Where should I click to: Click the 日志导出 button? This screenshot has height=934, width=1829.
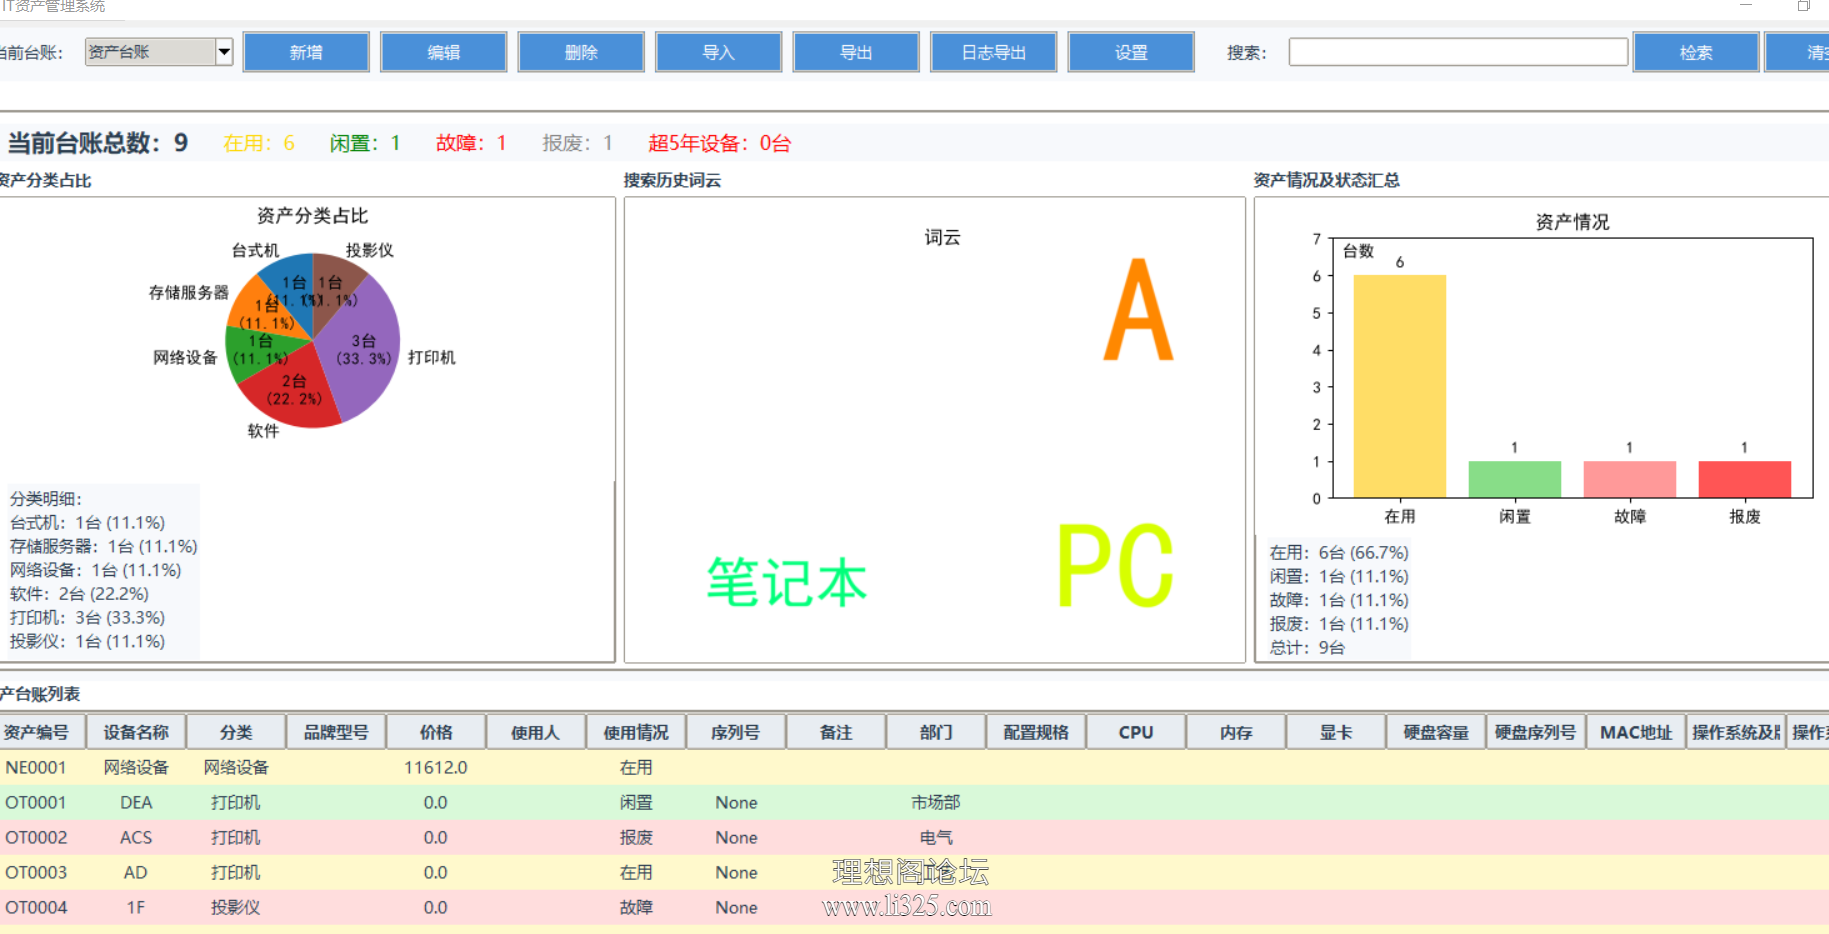993,52
